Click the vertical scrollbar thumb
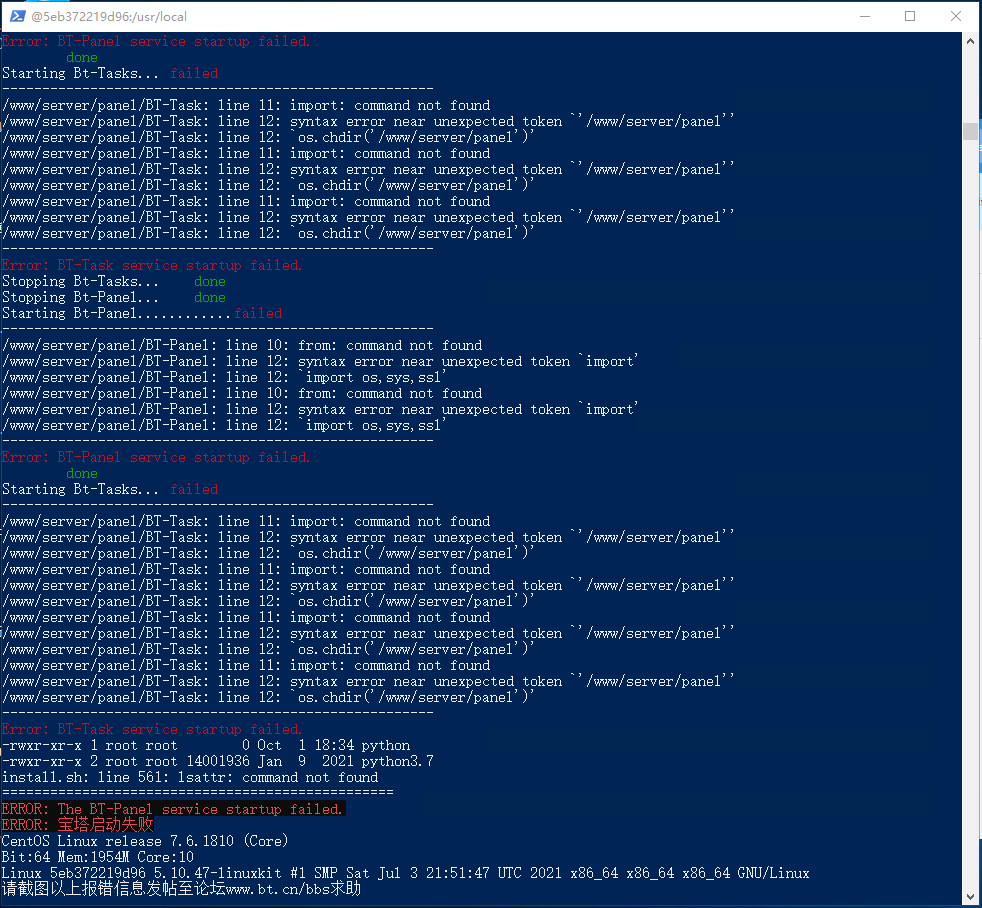The image size is (982, 908). 970,131
